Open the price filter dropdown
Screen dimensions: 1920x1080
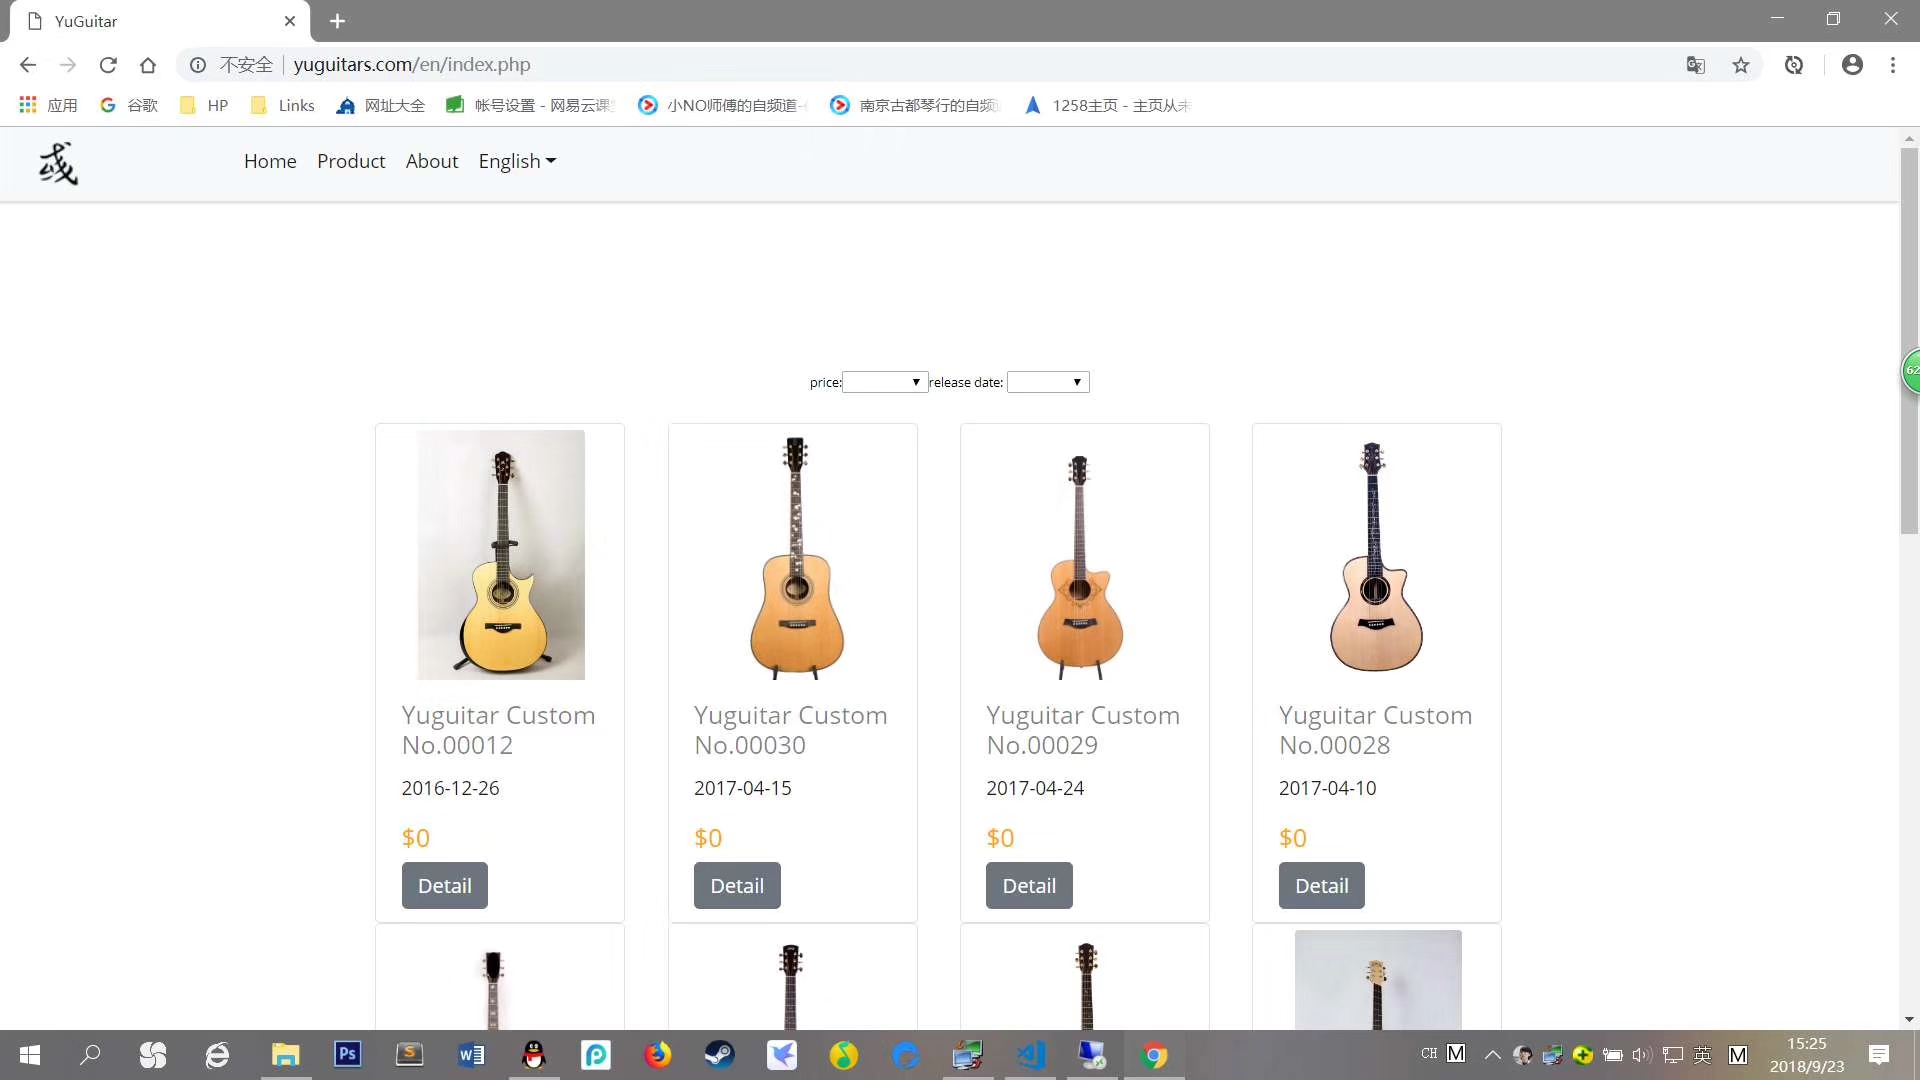(885, 382)
